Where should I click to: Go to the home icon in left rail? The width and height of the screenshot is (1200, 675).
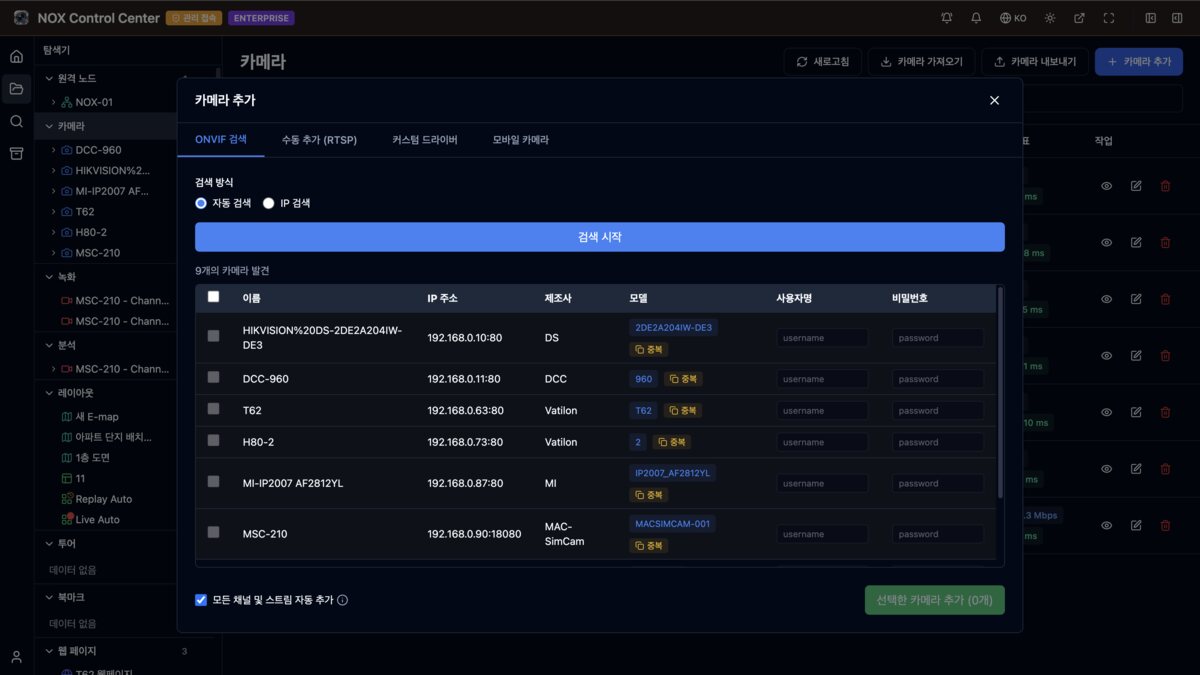pos(16,56)
